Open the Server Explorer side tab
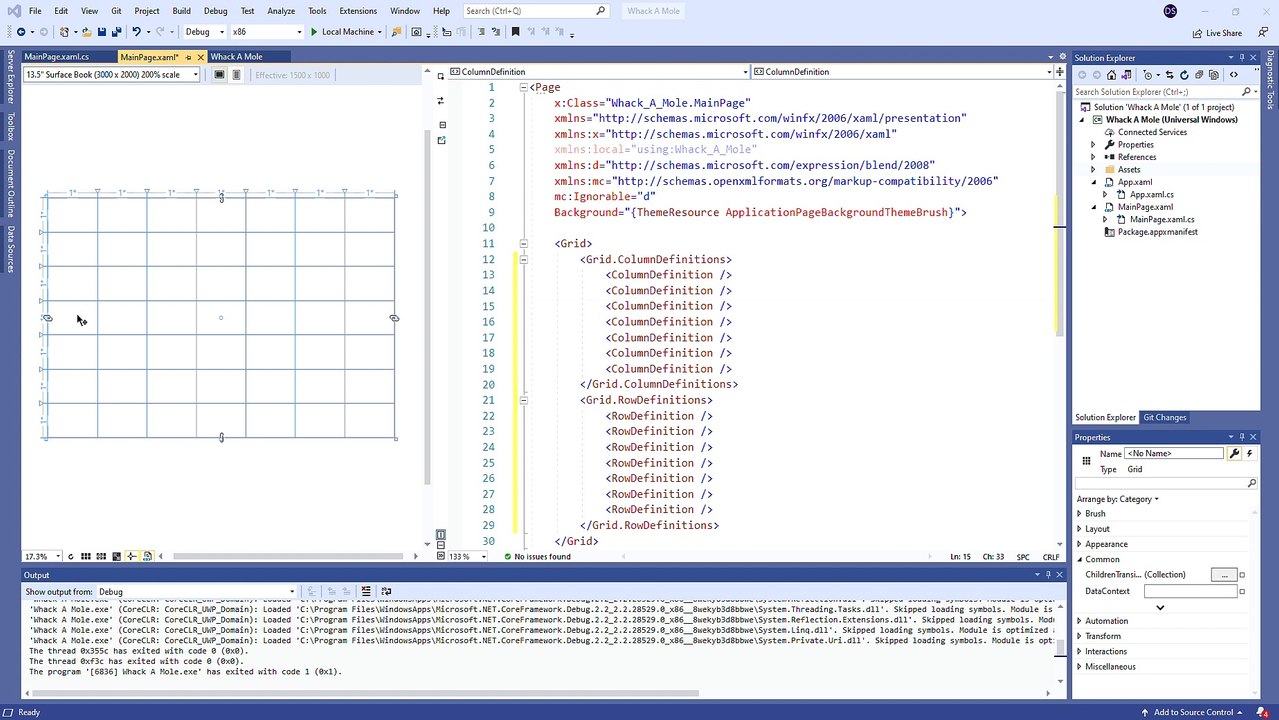The image size is (1279, 720). pos(11,77)
